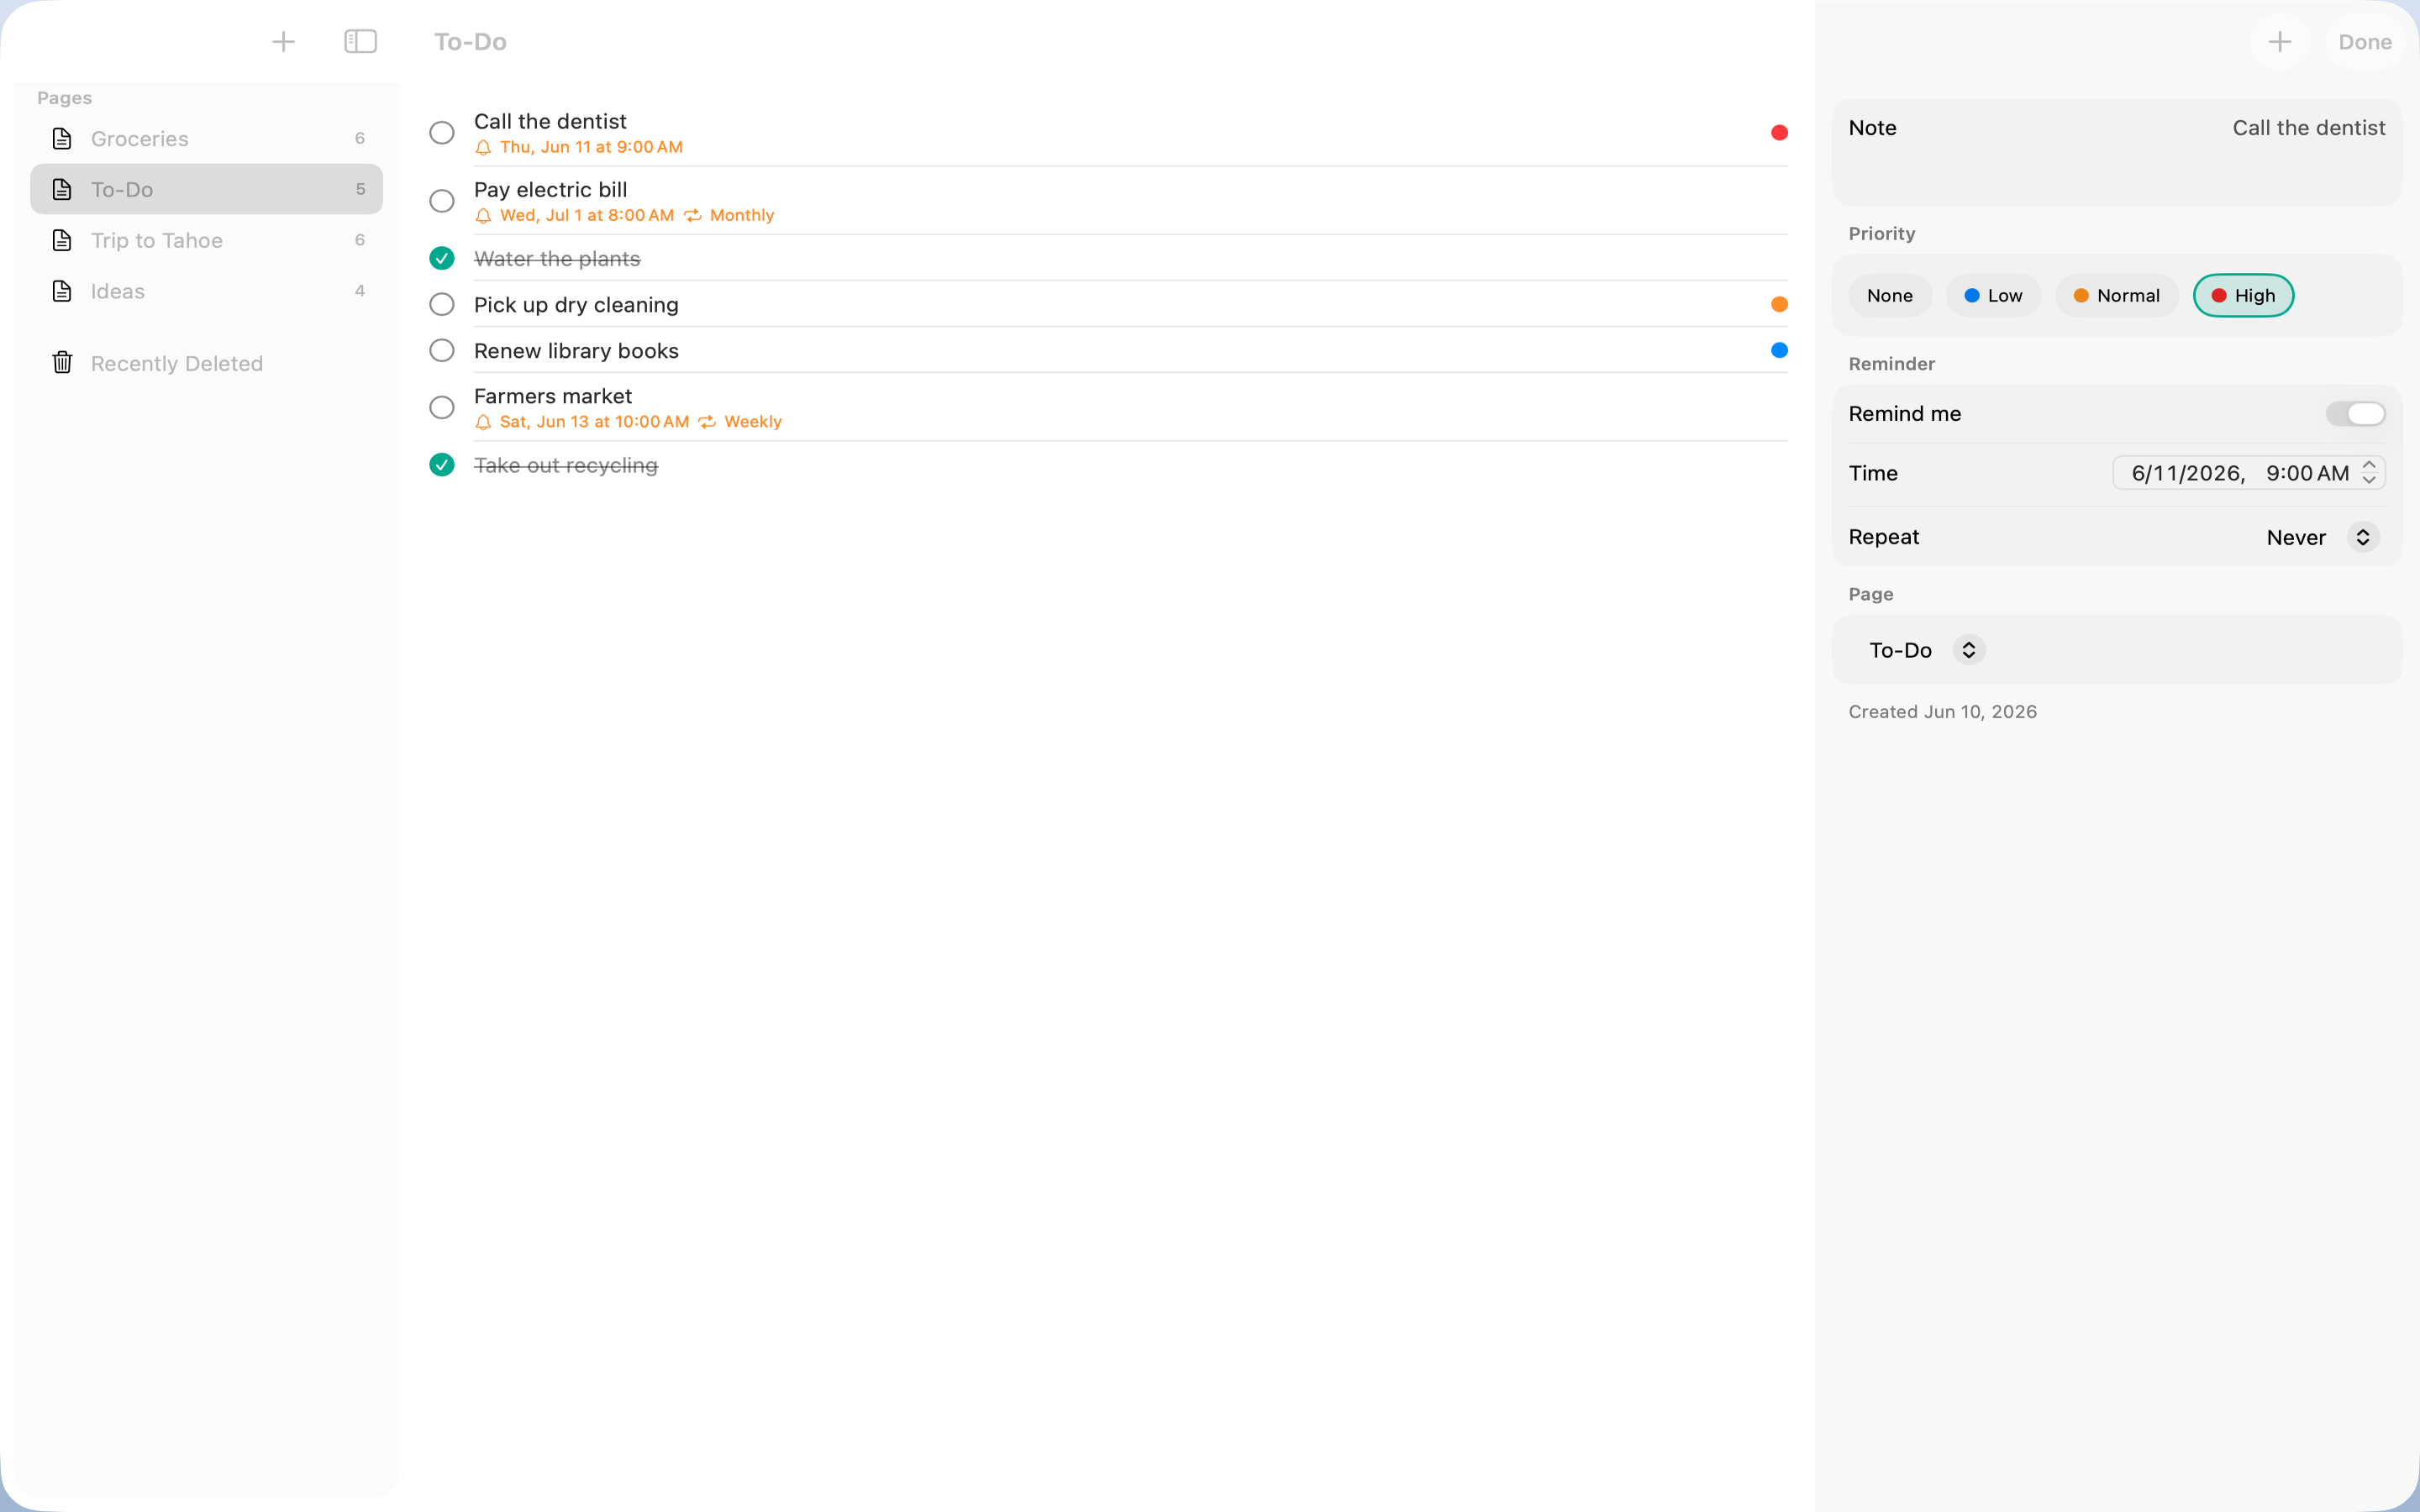Toggle the sidebar visibility icon
The image size is (2420, 1512).
[x=360, y=41]
